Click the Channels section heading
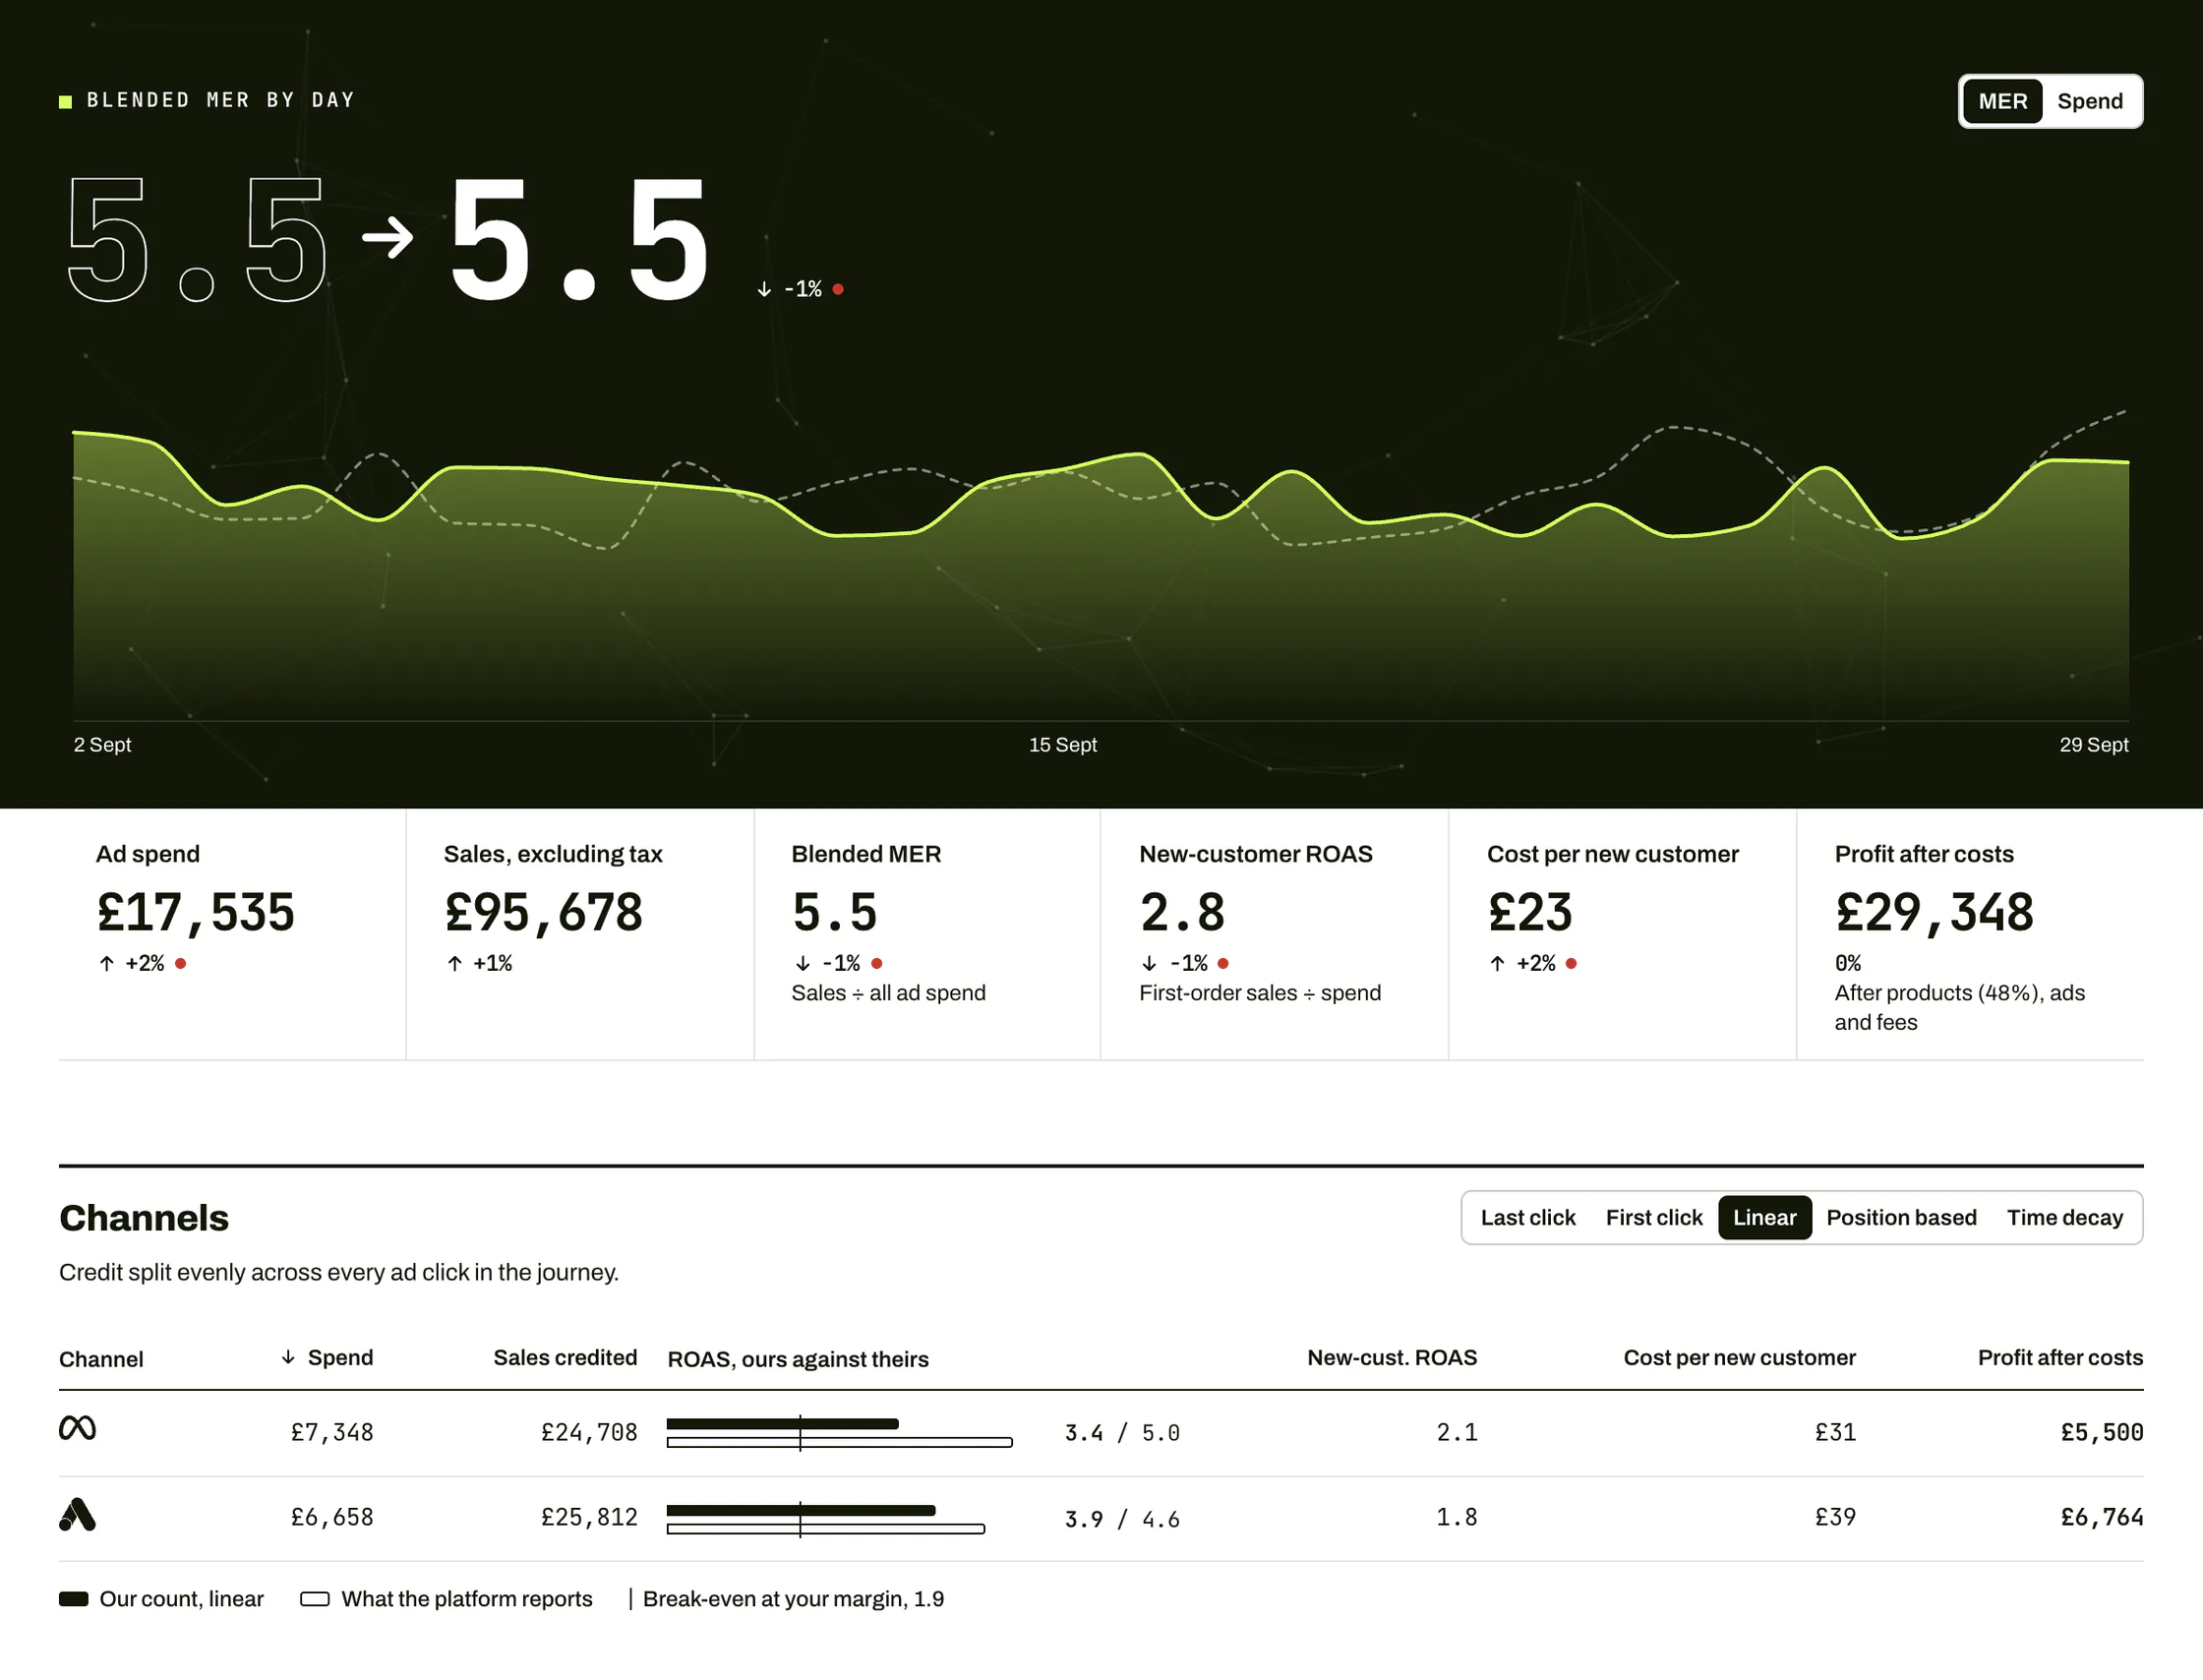The width and height of the screenshot is (2203, 1680). pyautogui.click(x=144, y=1218)
